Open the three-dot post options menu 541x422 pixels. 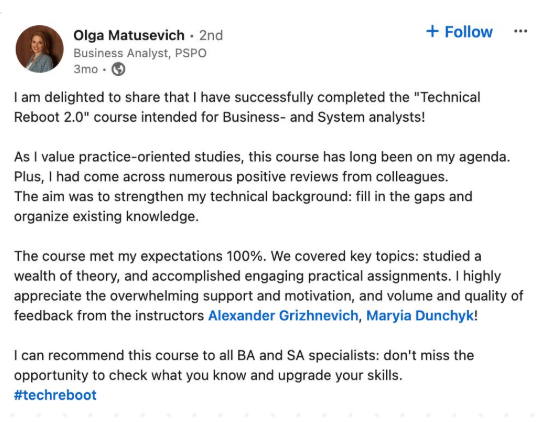pos(520,31)
